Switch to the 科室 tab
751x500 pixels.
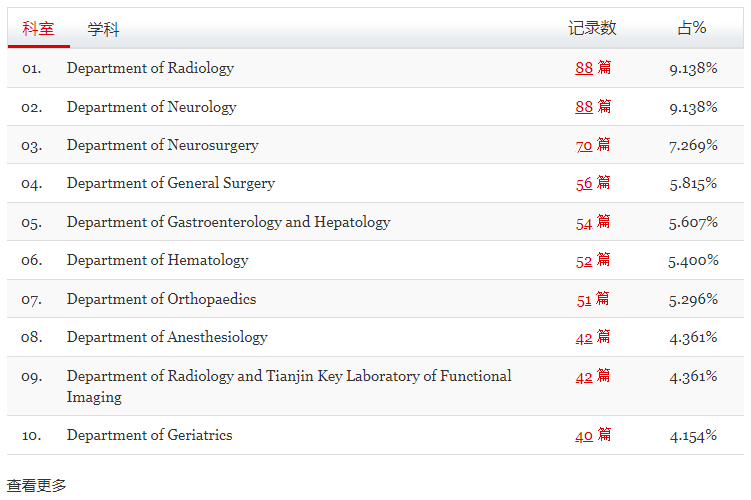[x=38, y=29]
